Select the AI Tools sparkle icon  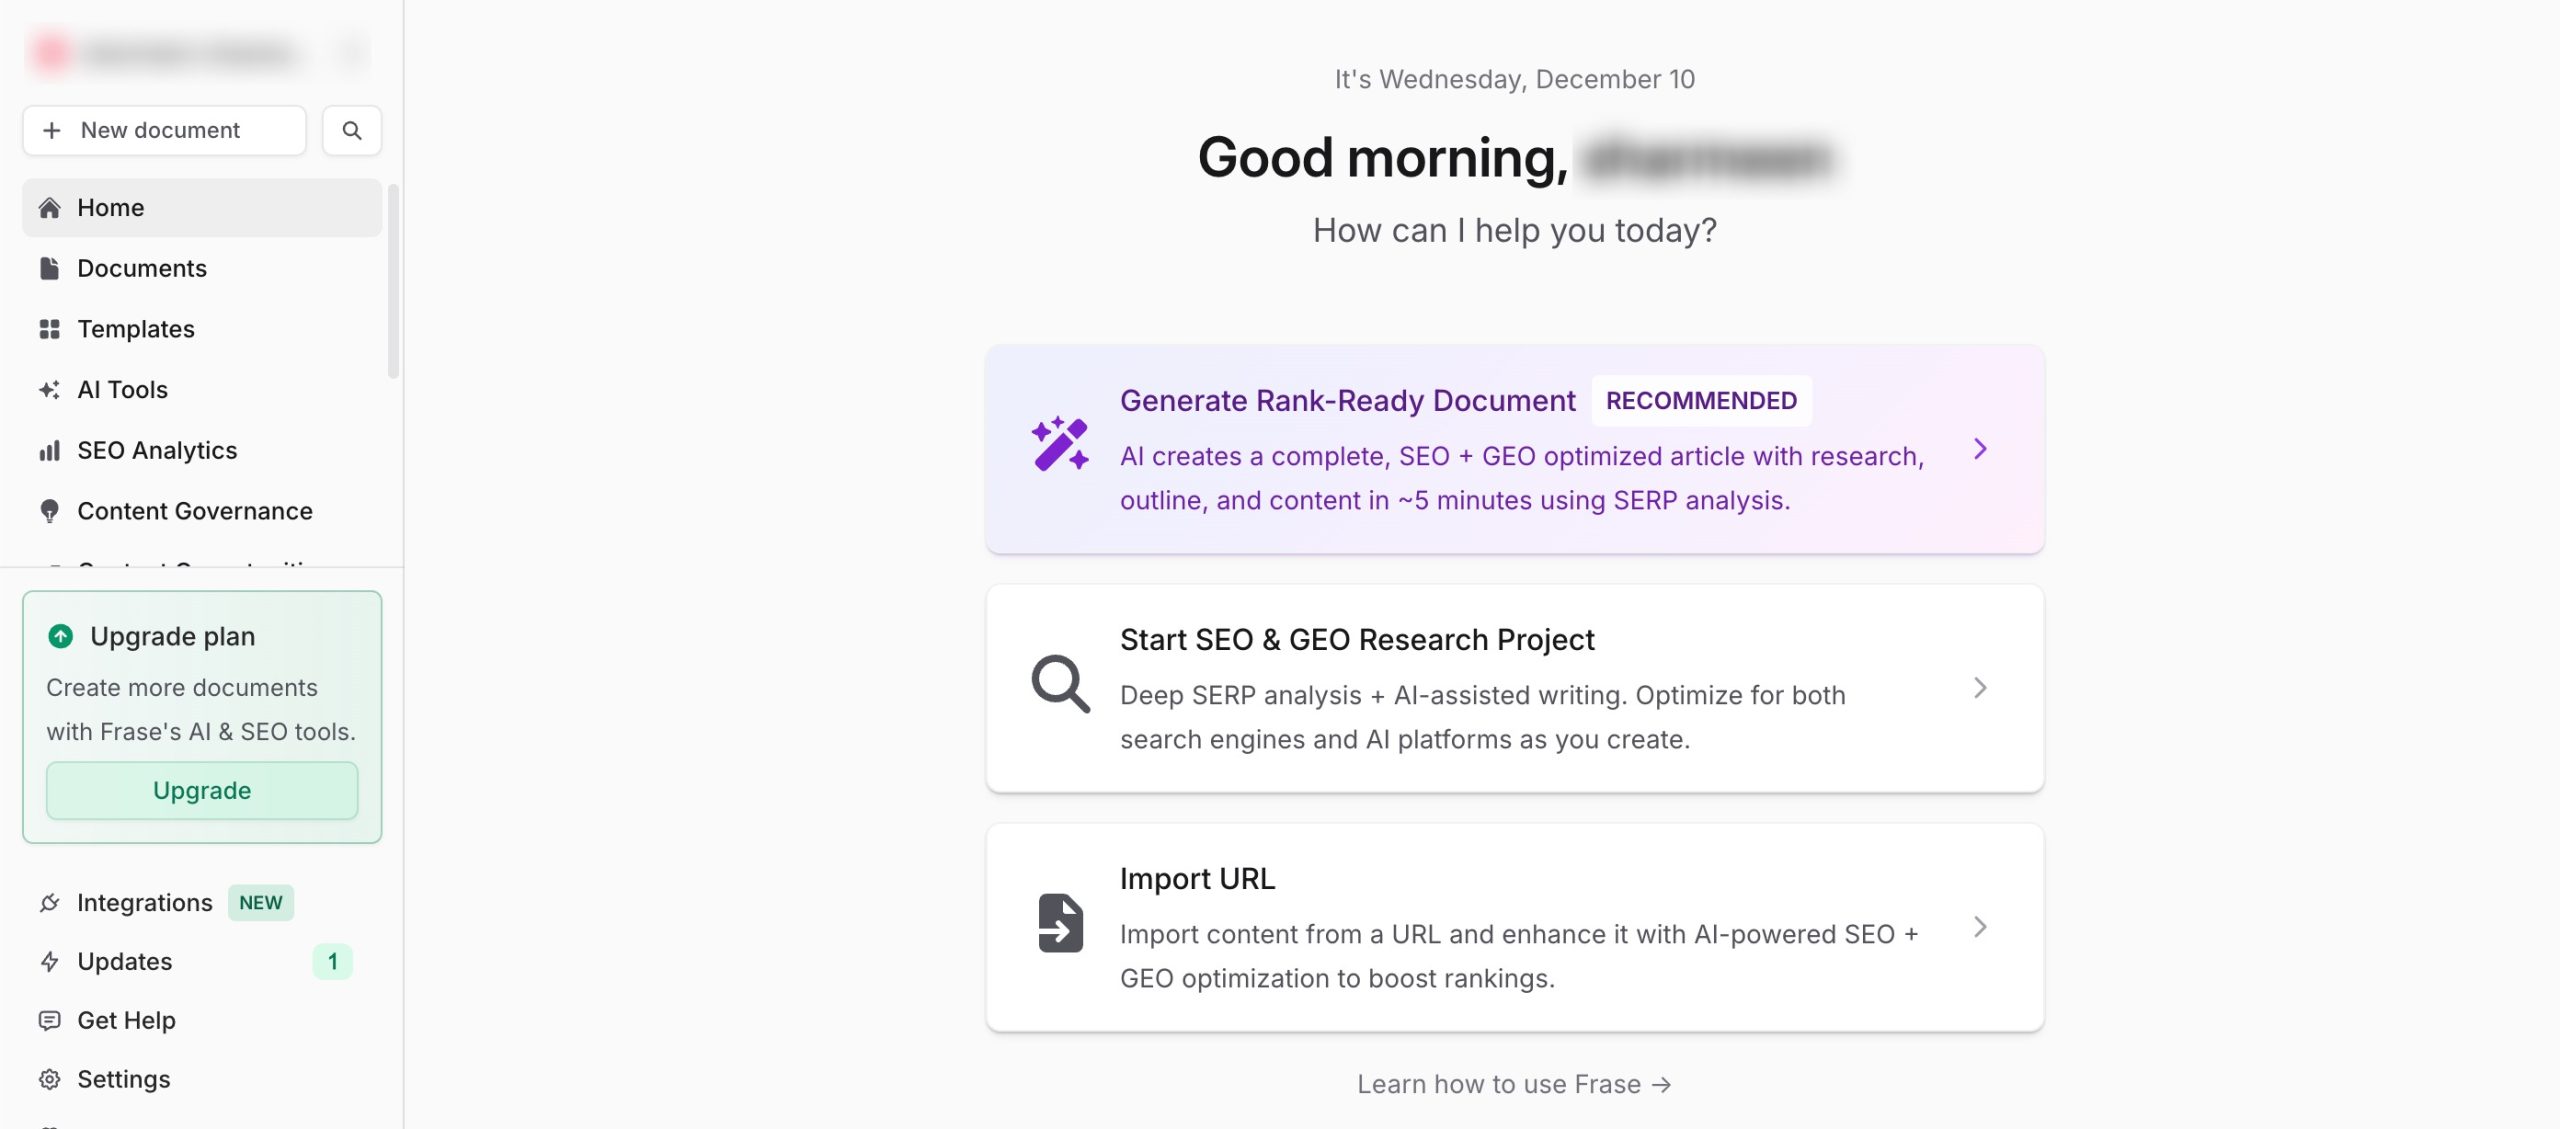(x=50, y=389)
